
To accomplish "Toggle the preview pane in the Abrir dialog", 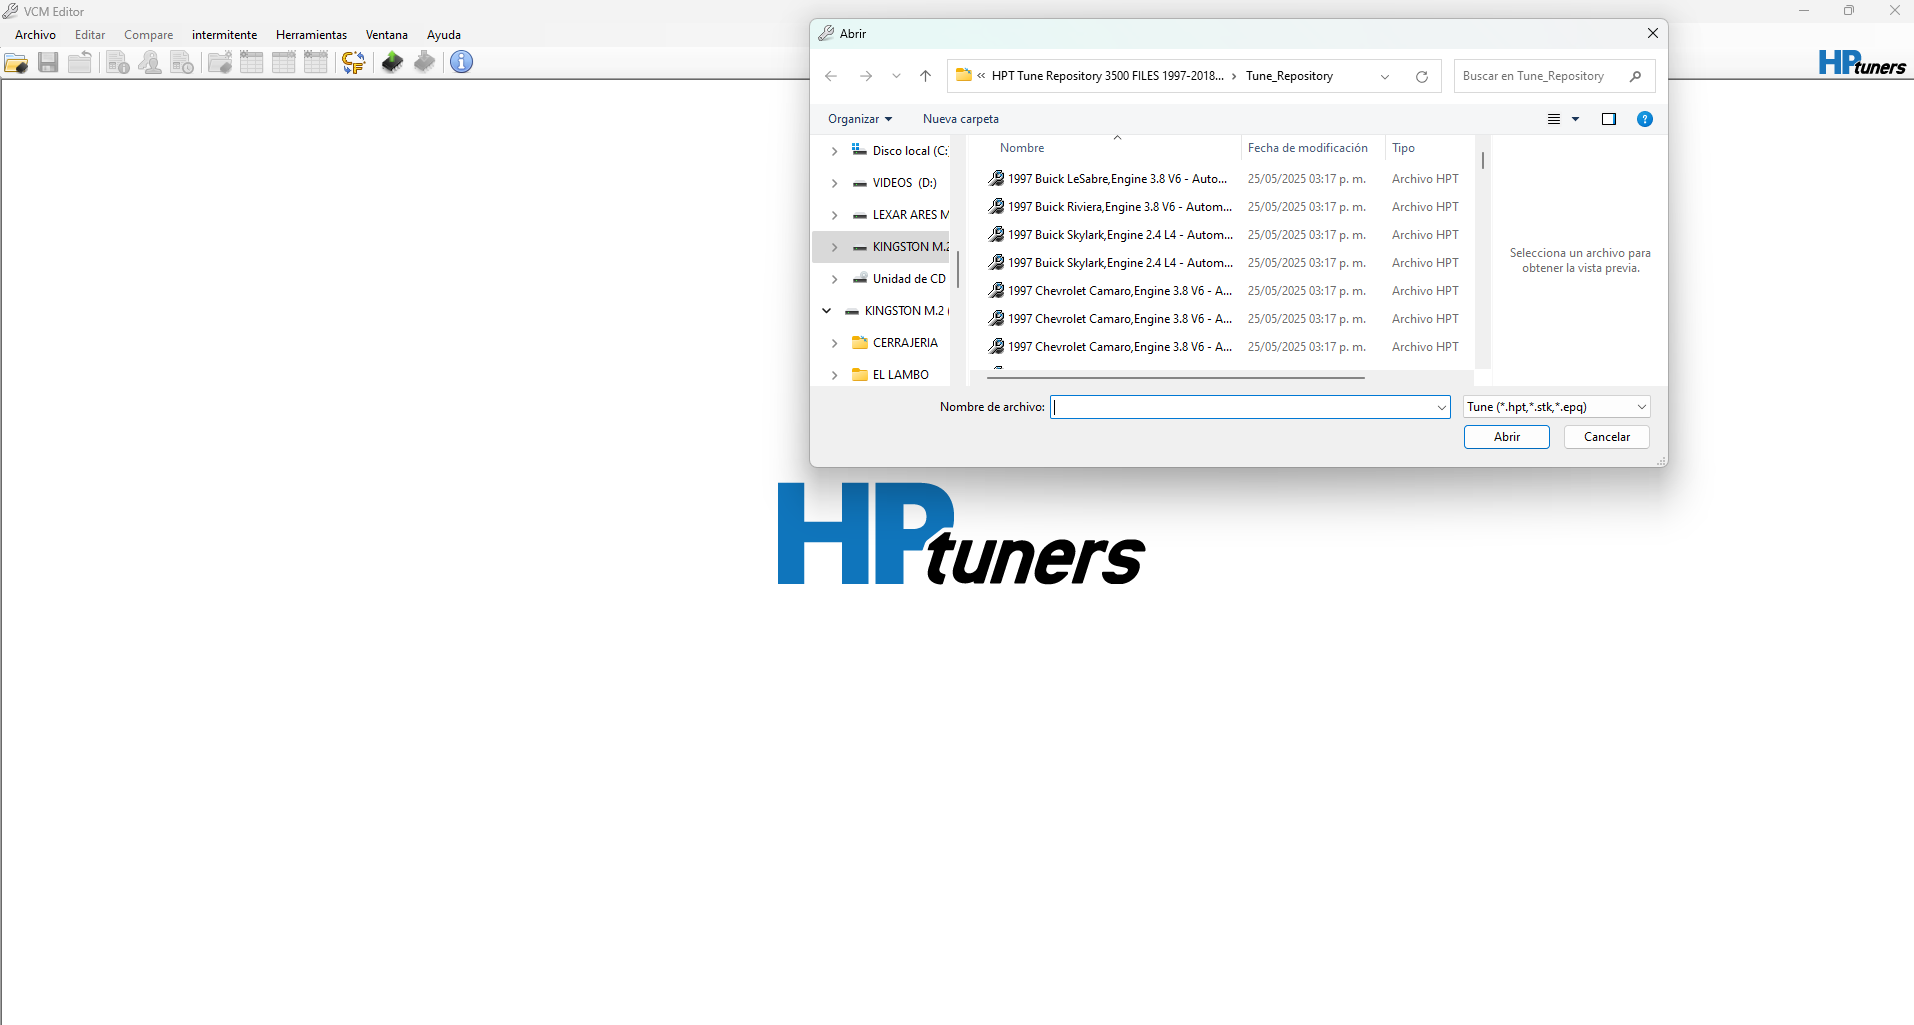I will click(1608, 119).
